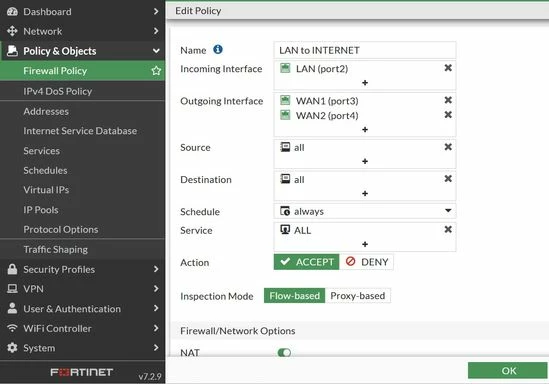Click the always schedule clock icon

(x=285, y=211)
